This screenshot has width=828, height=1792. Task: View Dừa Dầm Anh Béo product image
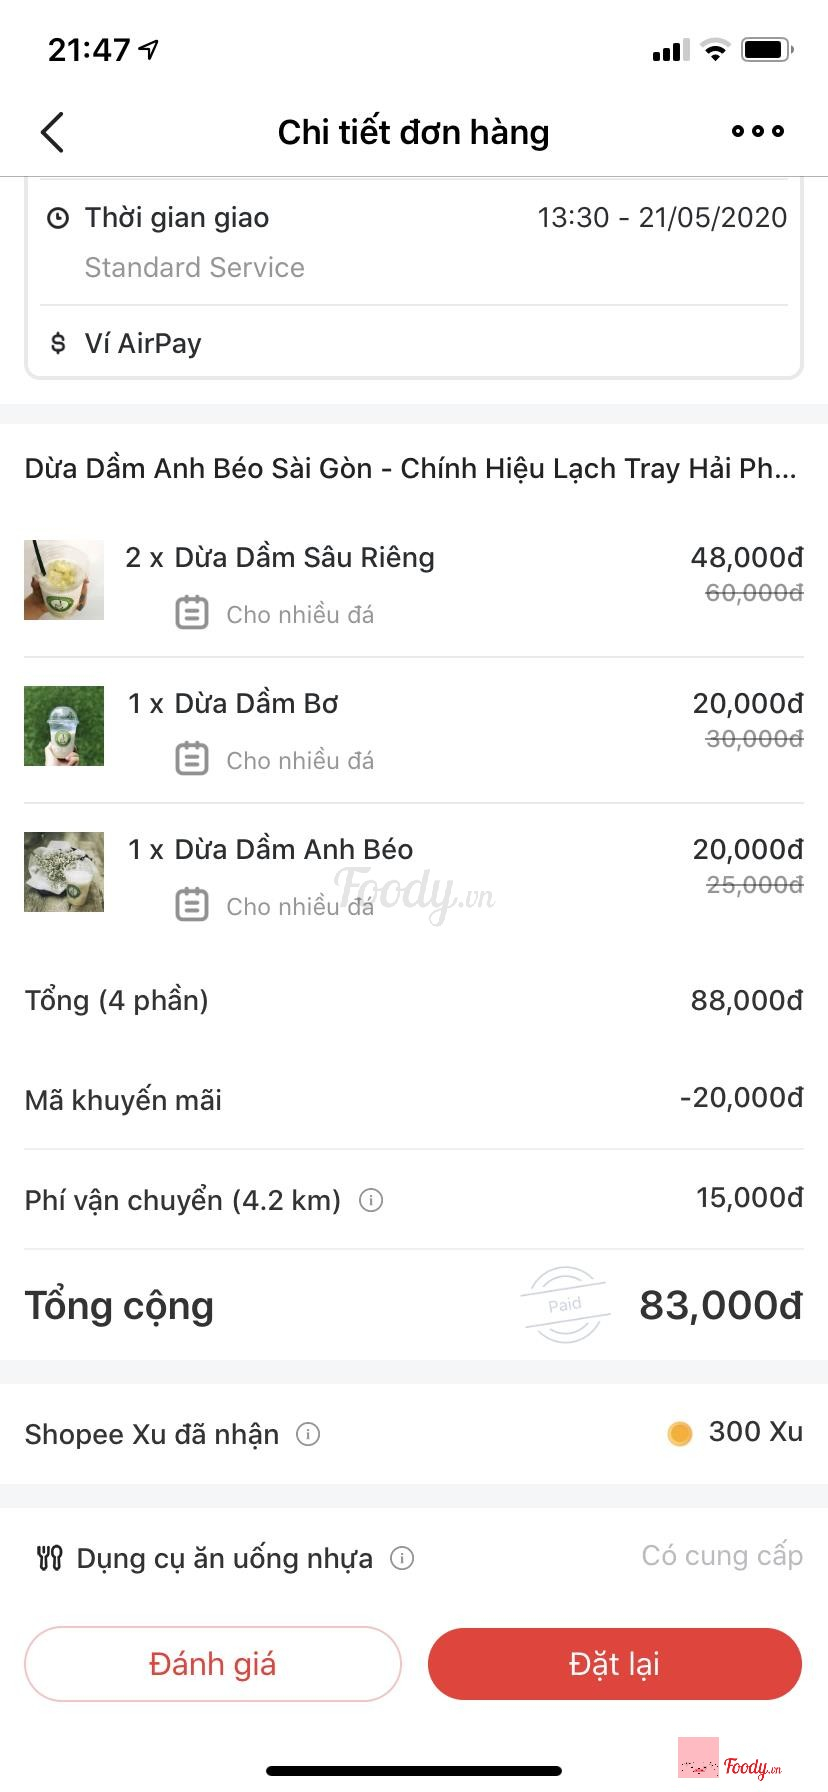click(x=64, y=872)
